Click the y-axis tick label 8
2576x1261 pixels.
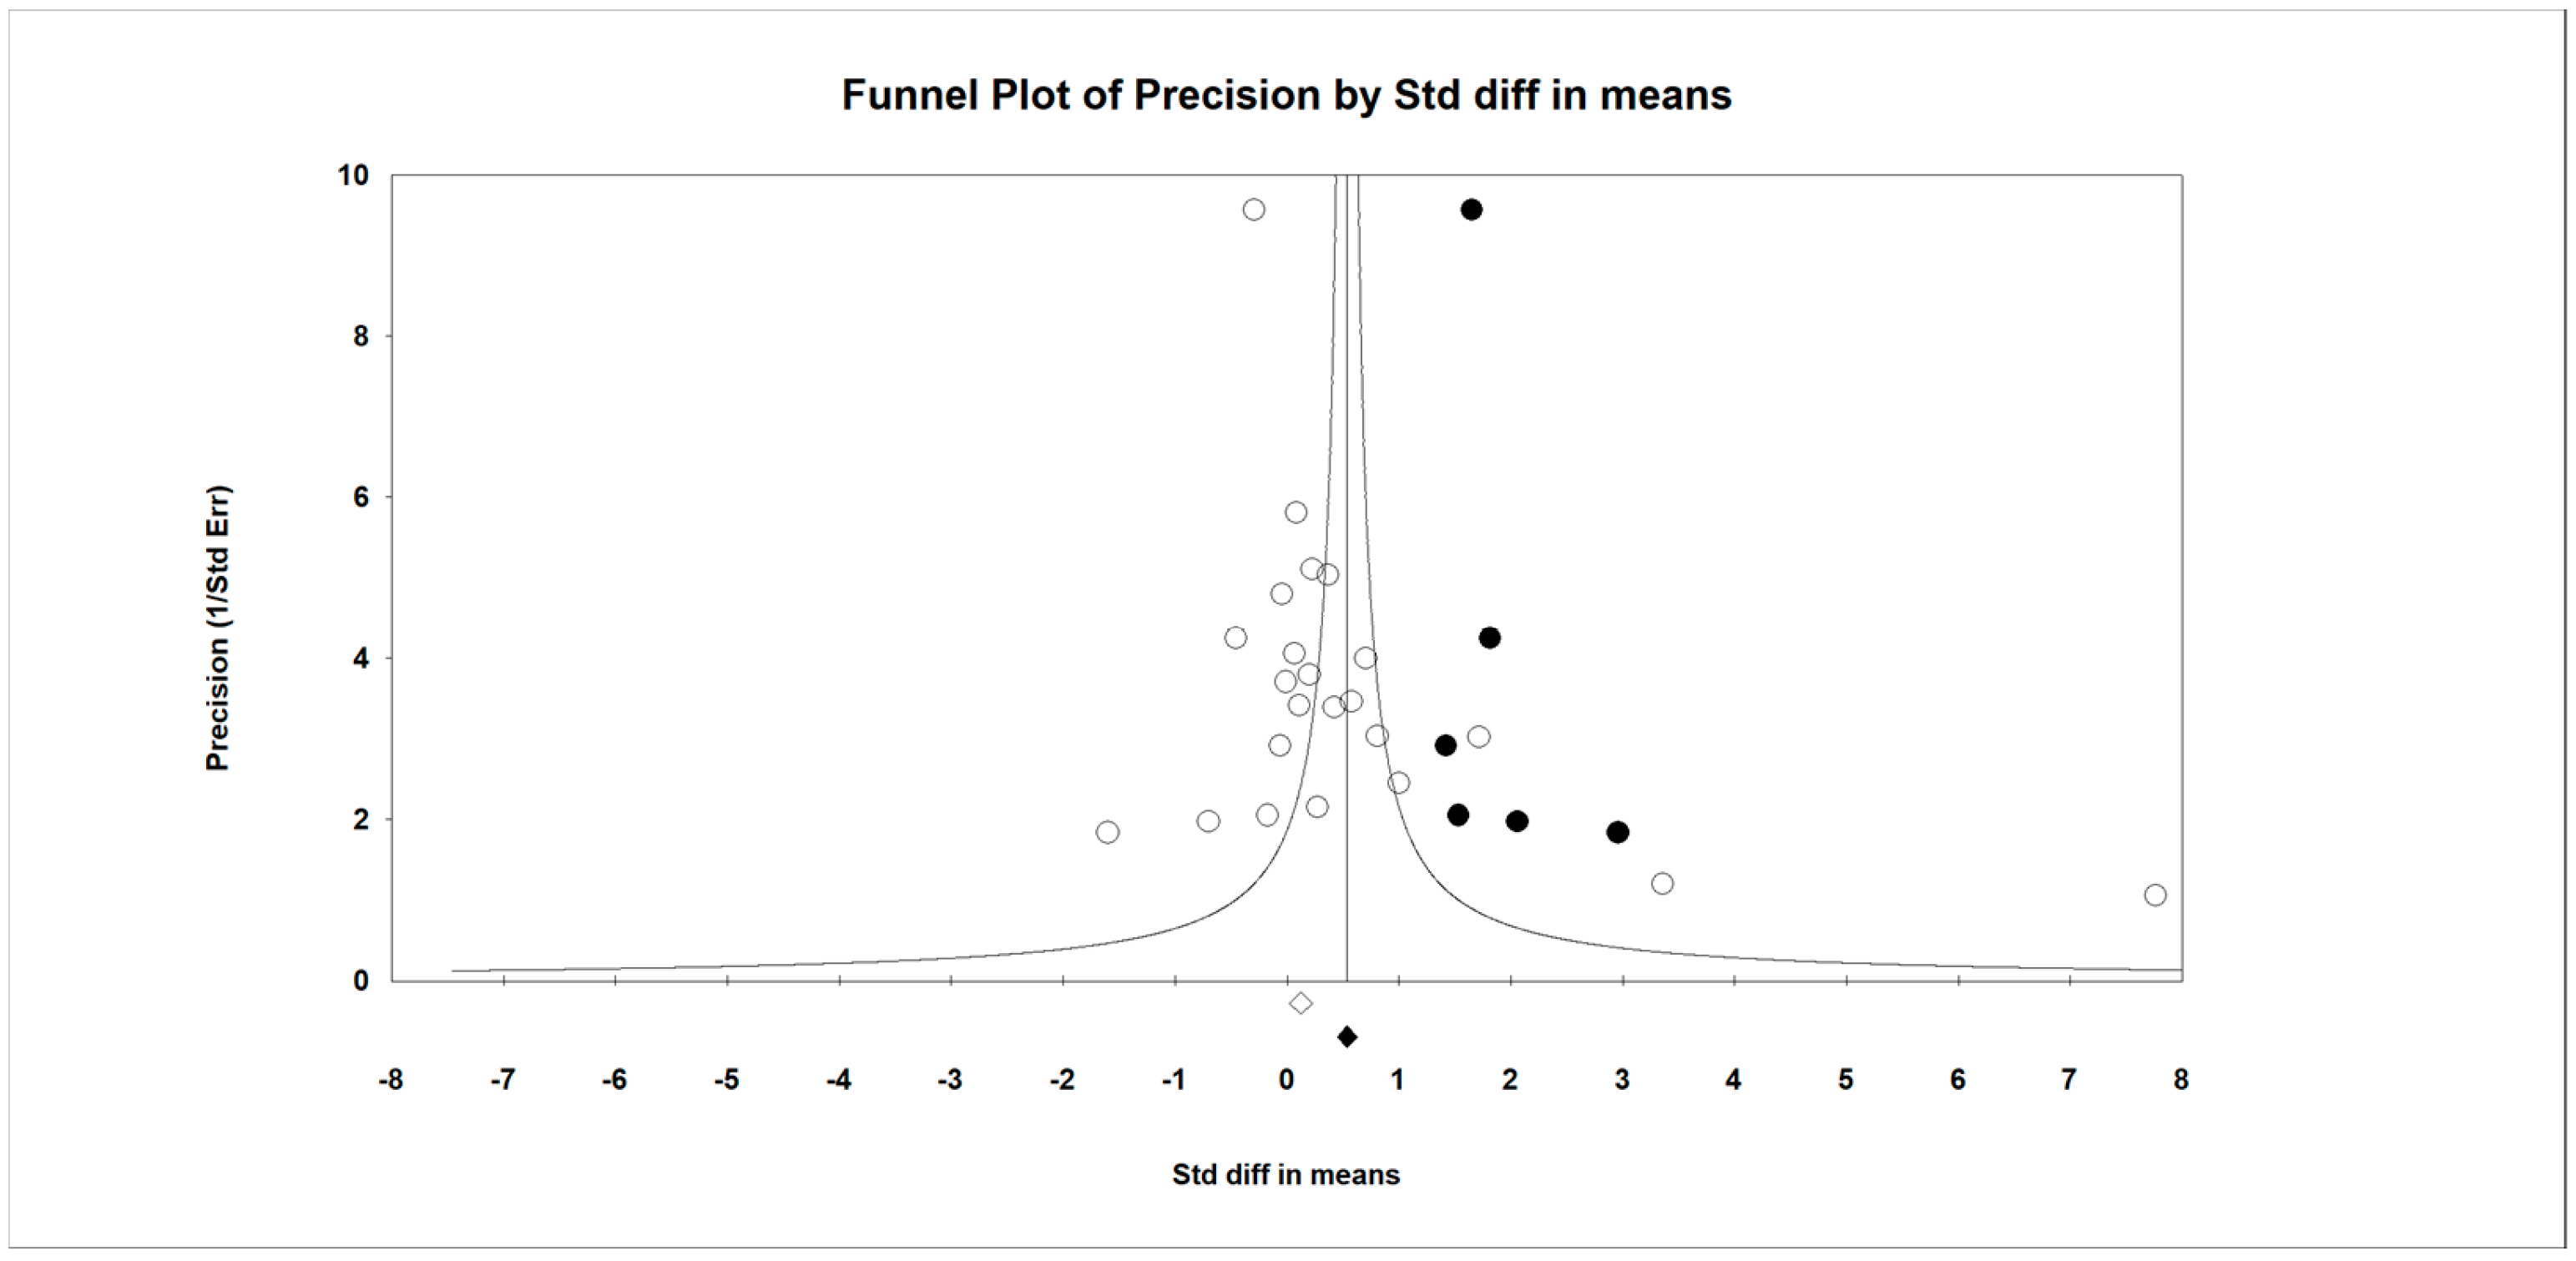360,337
